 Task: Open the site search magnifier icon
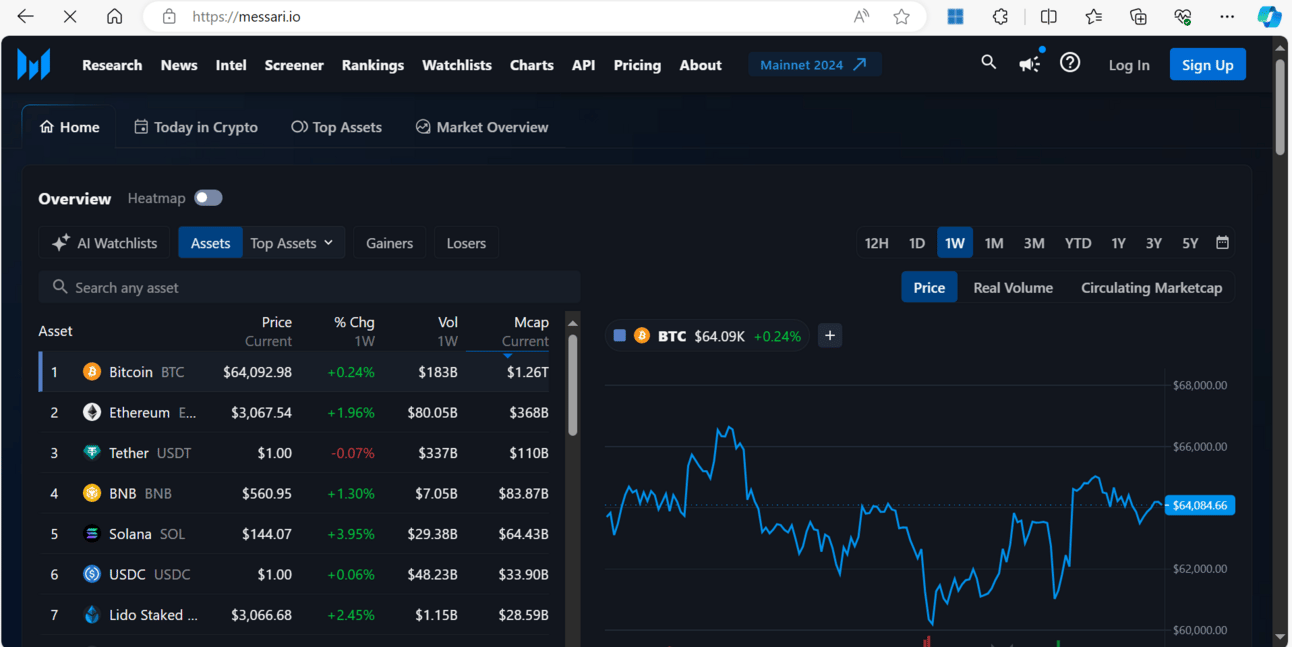(x=988, y=63)
